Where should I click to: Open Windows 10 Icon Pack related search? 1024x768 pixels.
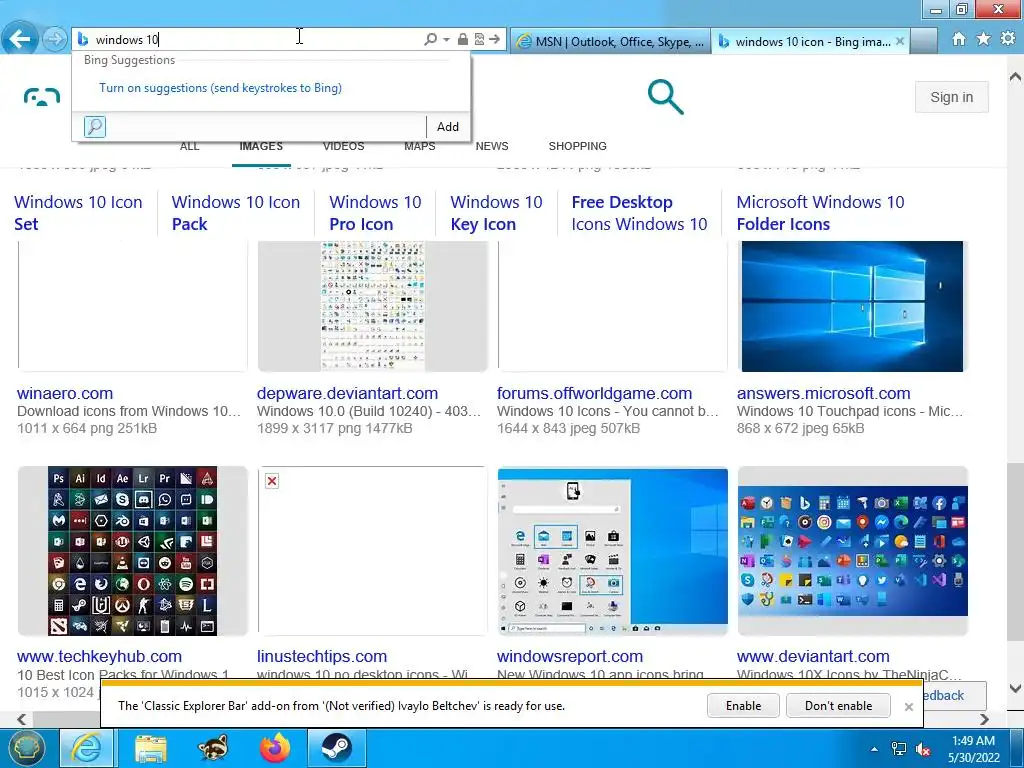(236, 213)
